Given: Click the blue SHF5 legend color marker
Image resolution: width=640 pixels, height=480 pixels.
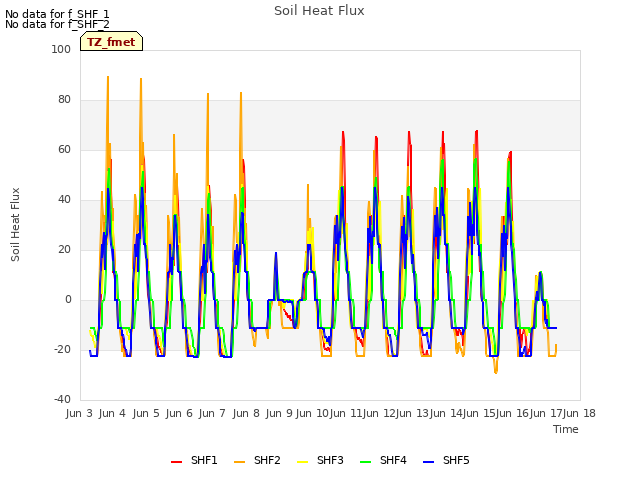Looking at the screenshot, I should (x=429, y=462).
